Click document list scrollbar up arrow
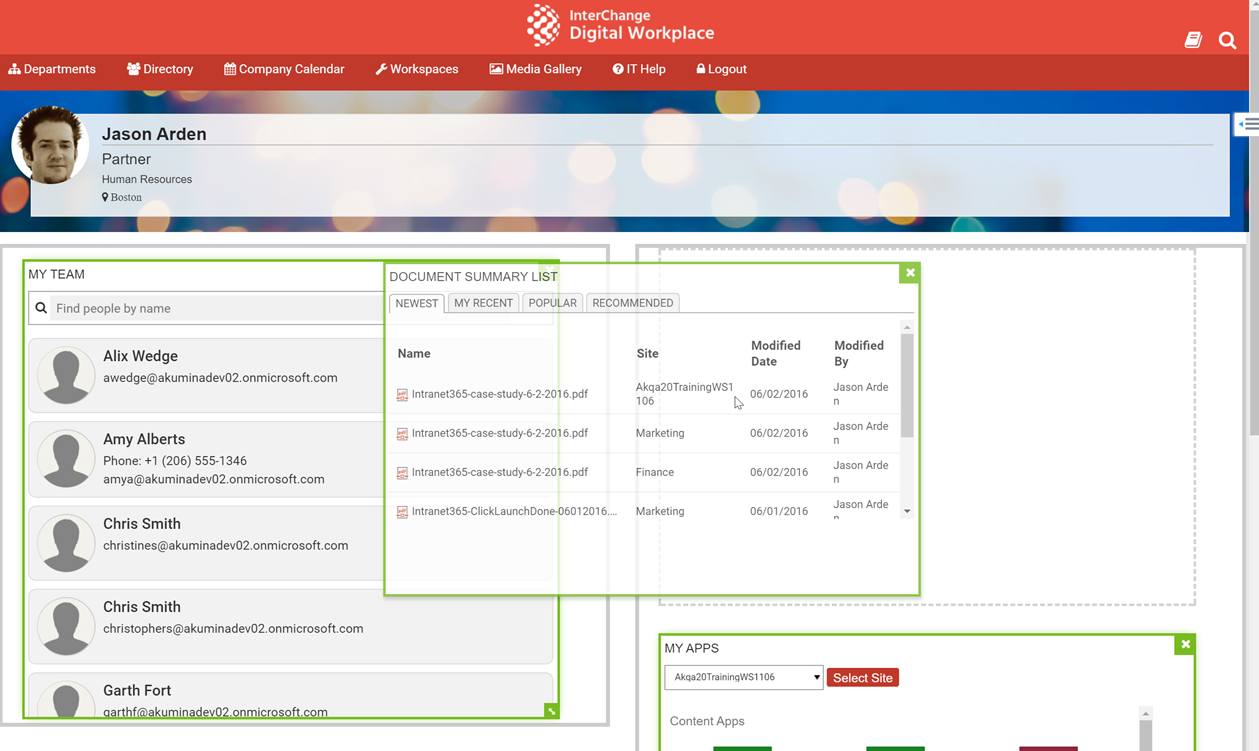 coord(907,328)
